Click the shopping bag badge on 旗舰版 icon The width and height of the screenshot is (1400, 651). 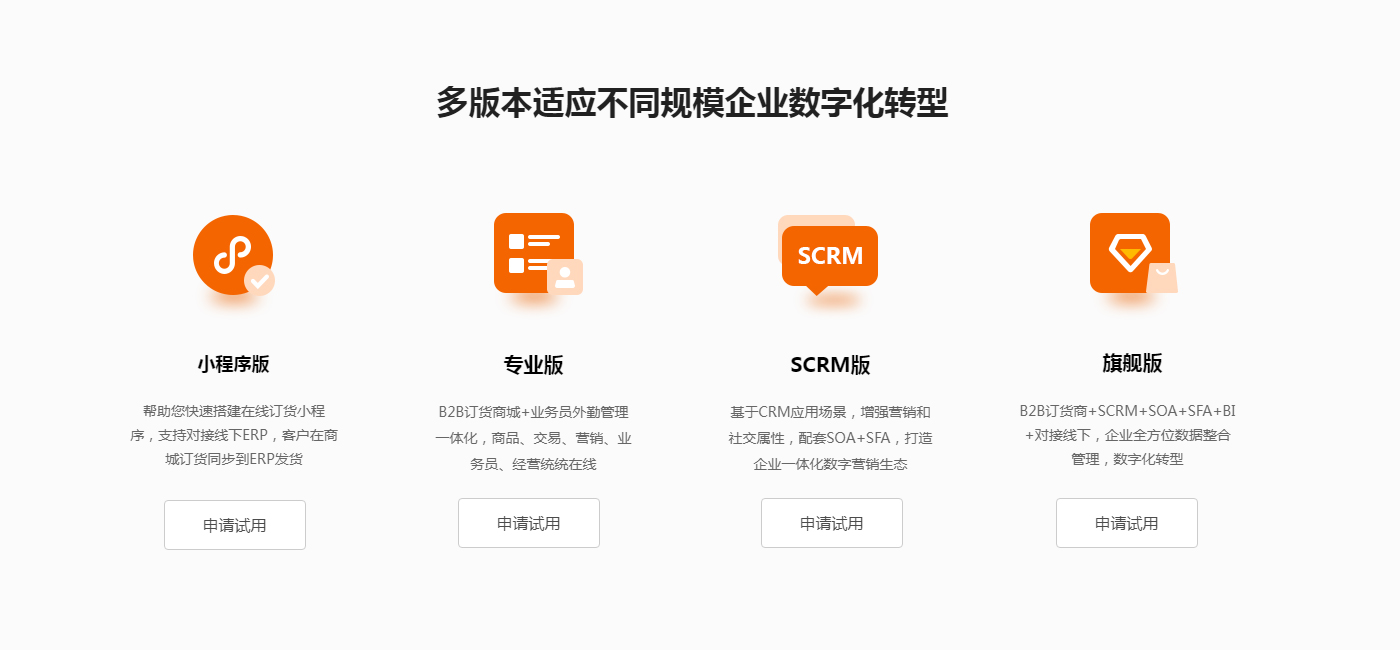1162,277
